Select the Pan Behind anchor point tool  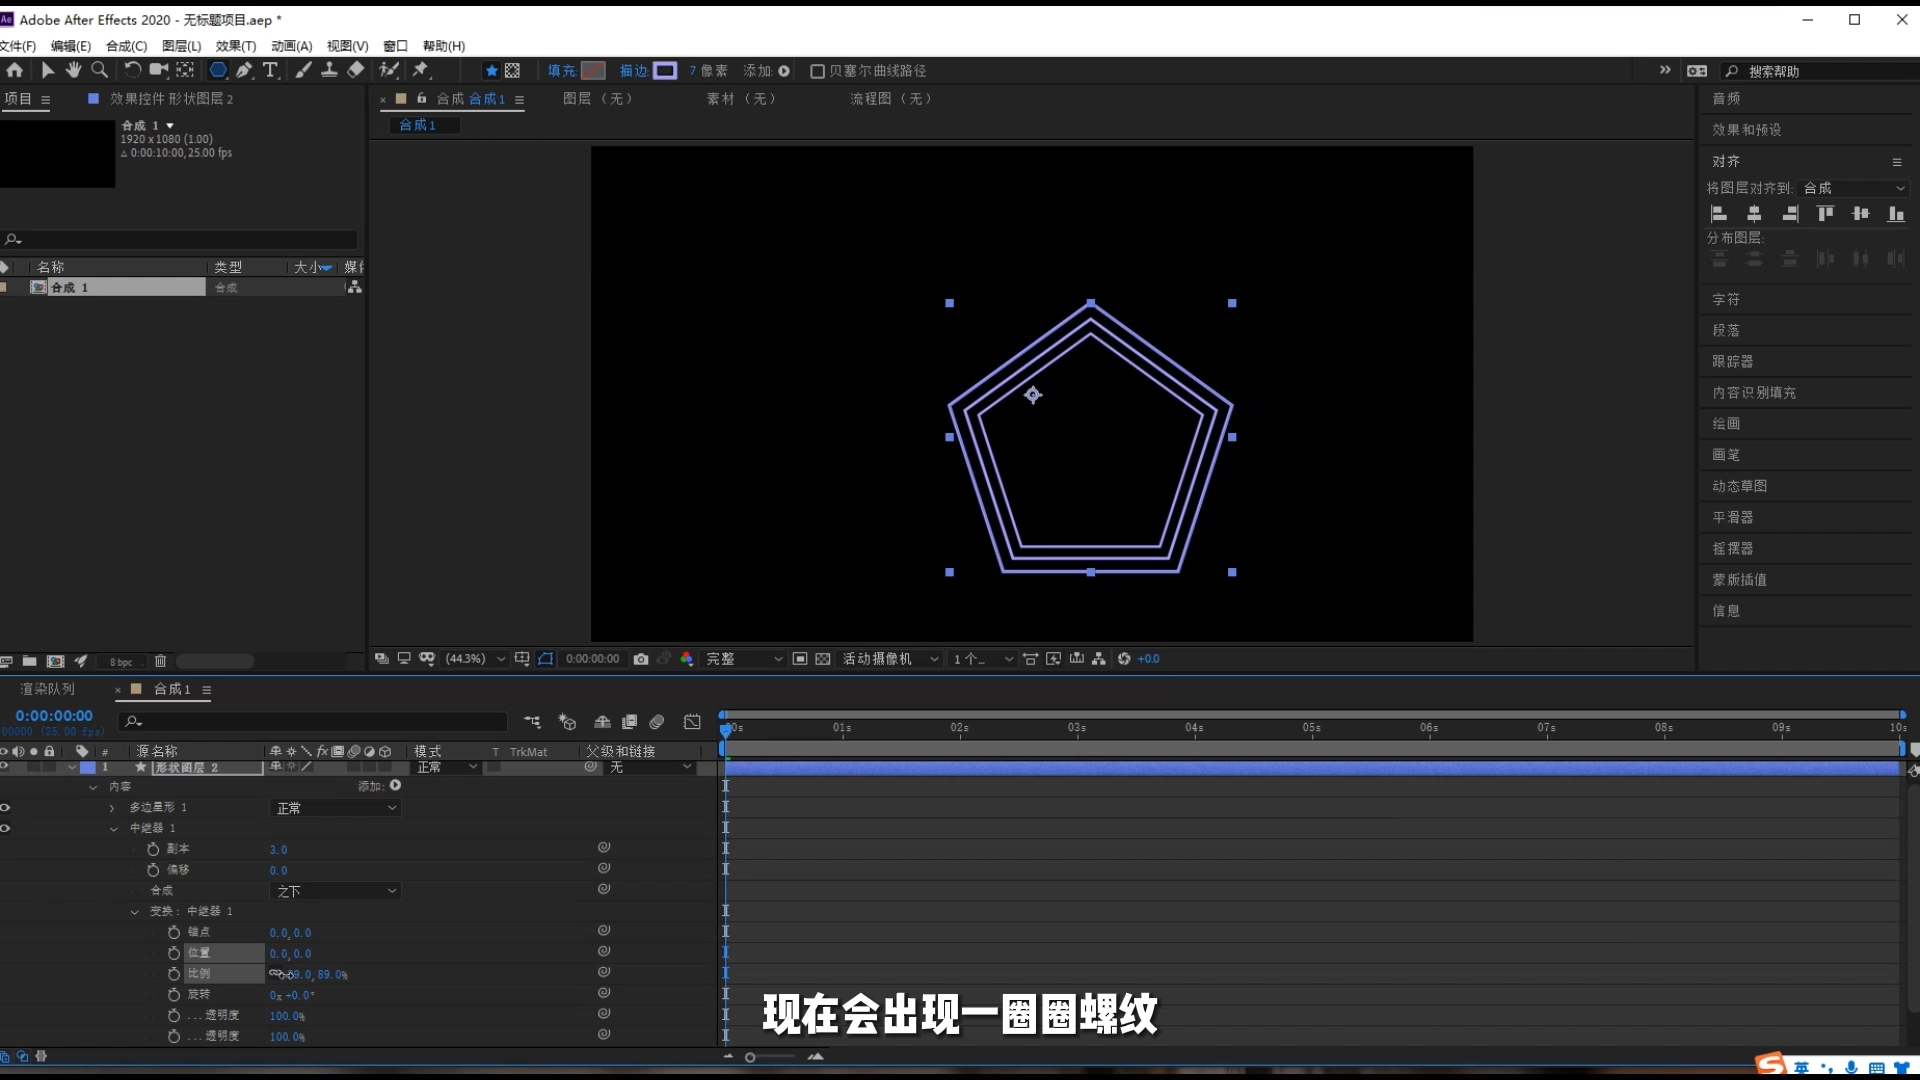(x=185, y=70)
